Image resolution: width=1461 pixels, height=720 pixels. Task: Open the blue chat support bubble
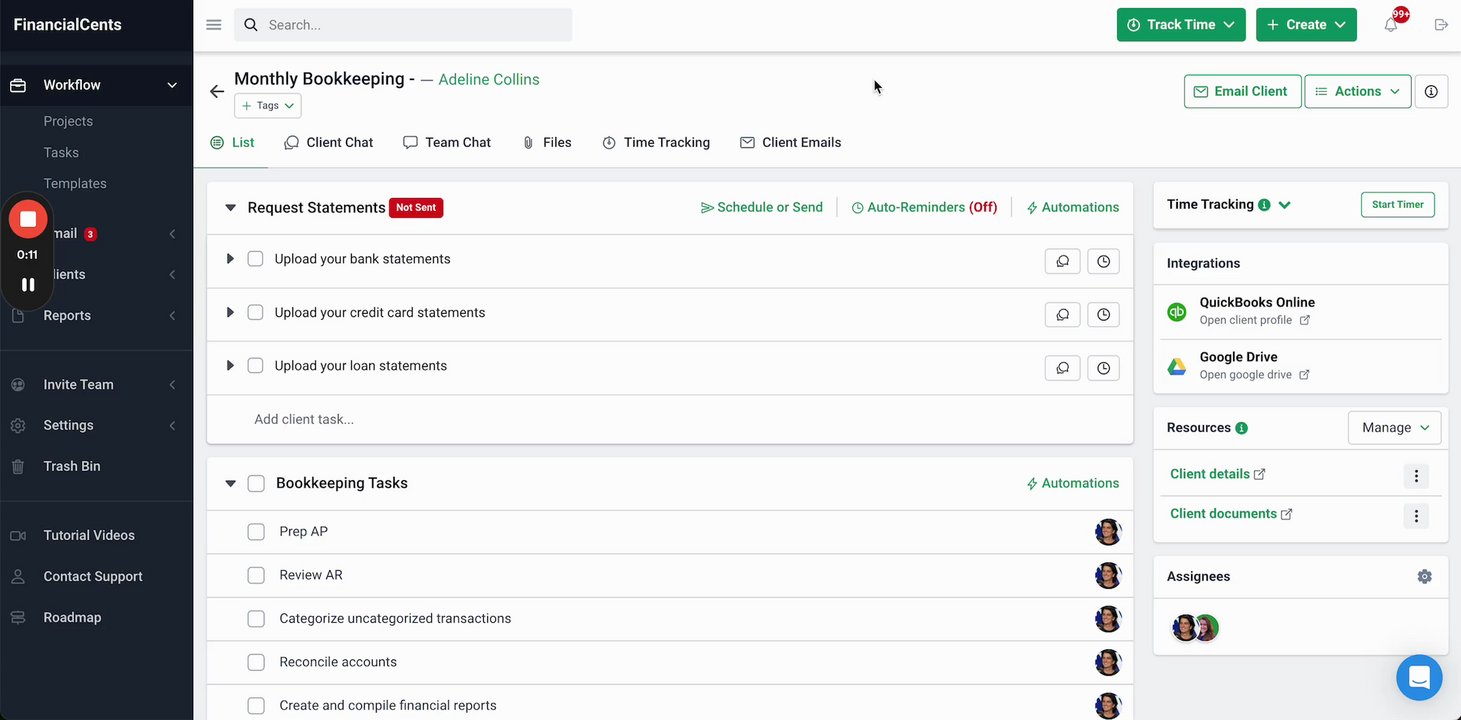pyautogui.click(x=1419, y=677)
